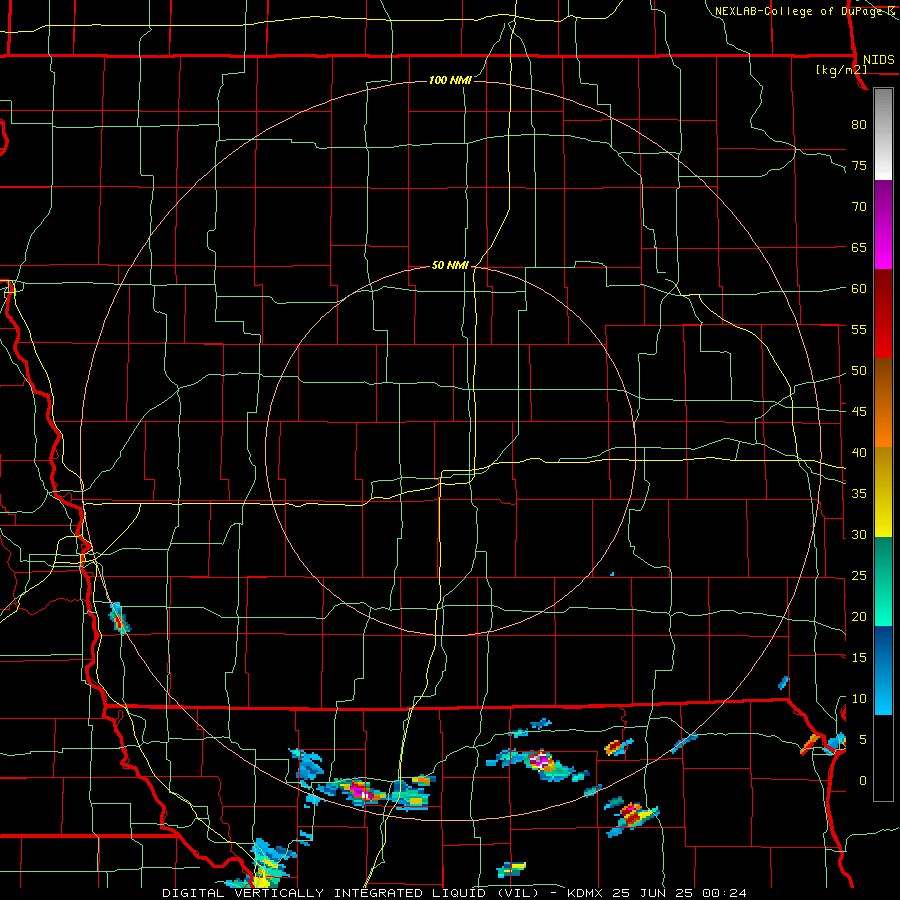
Task: Click the DIGITAL VERTICALLY INTEGRATED LIQUID (VIL) caption
Action: (x=352, y=893)
